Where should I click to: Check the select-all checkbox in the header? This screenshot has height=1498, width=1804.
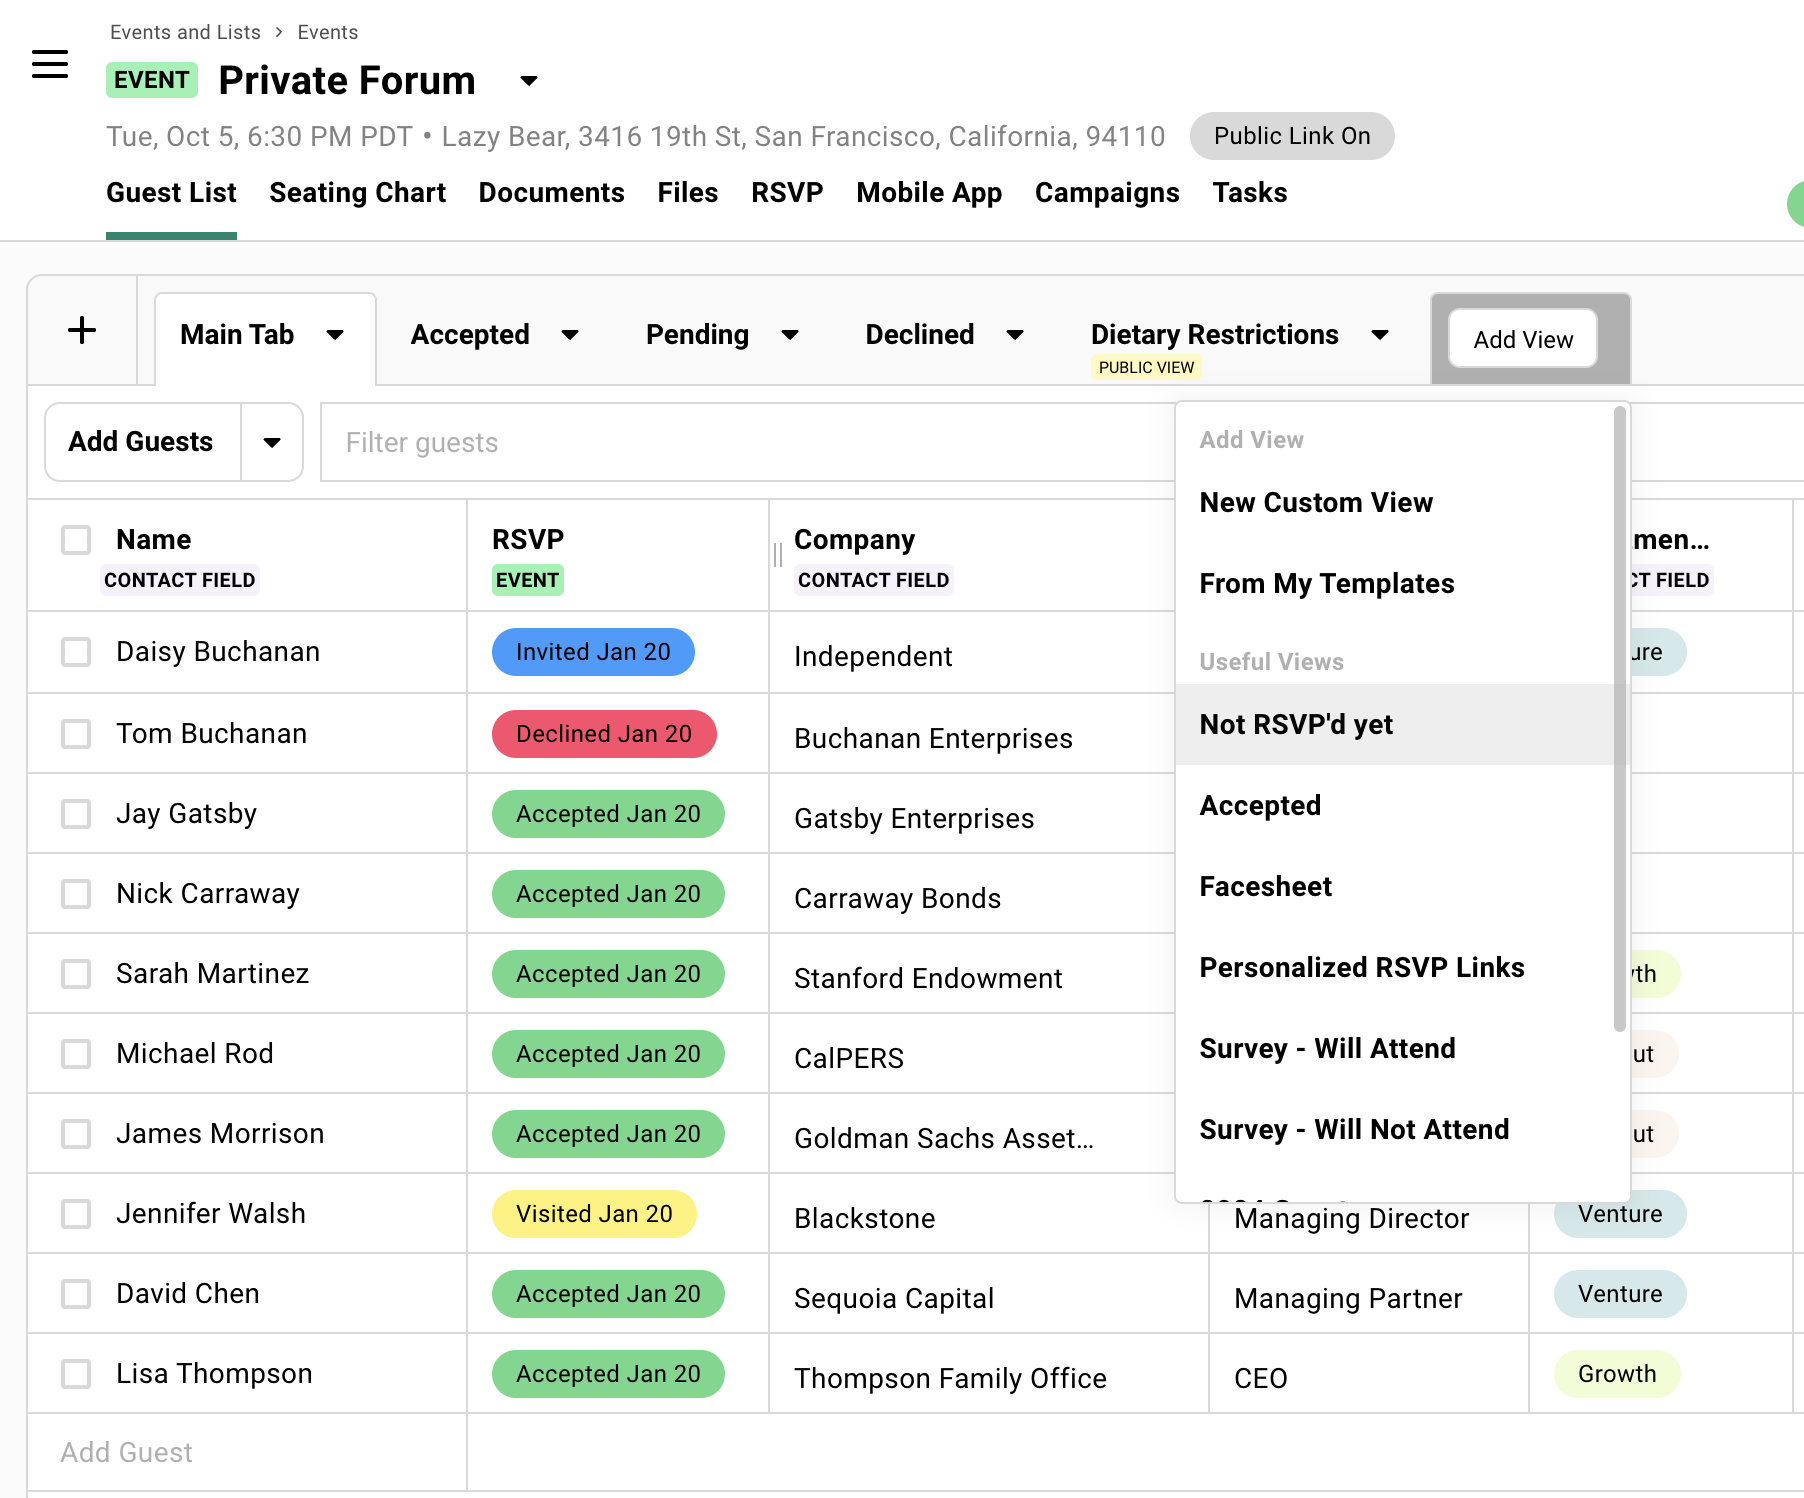point(76,540)
